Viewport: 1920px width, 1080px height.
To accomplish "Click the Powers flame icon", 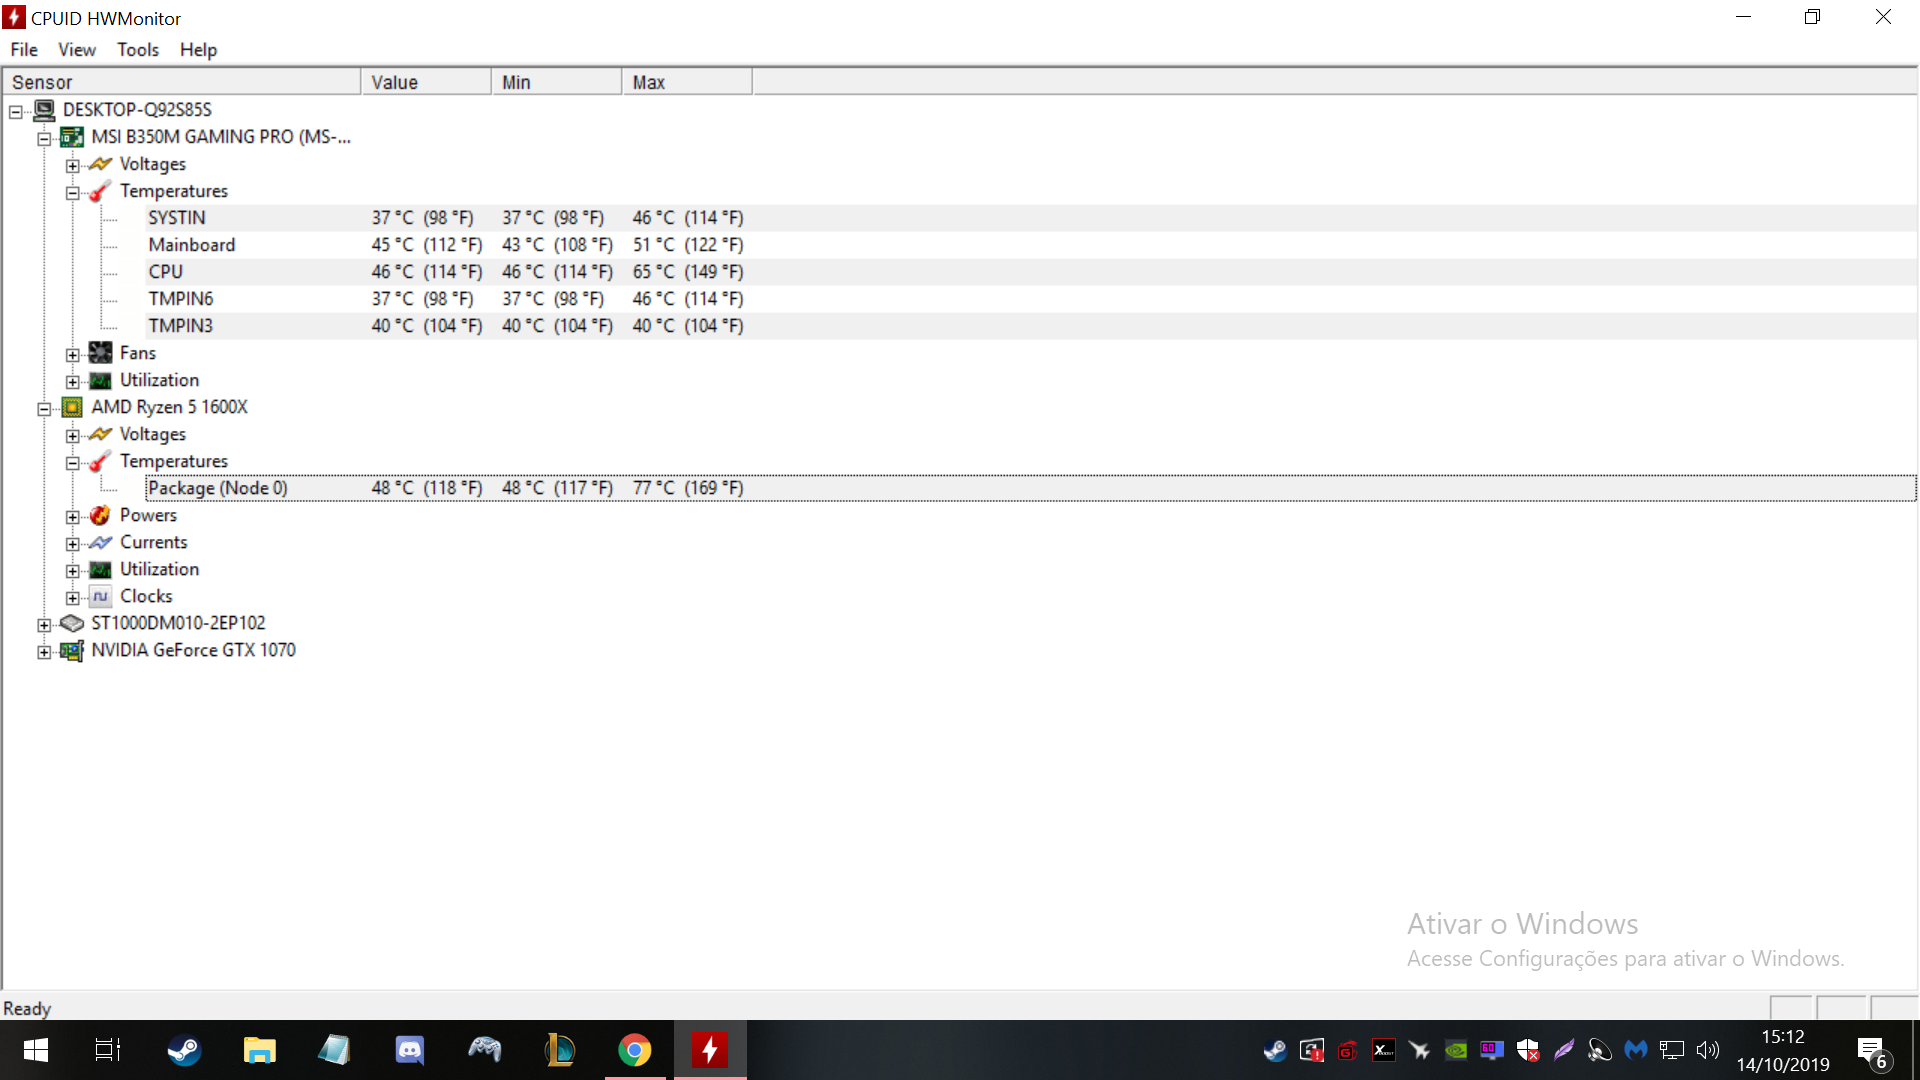I will pos(100,515).
